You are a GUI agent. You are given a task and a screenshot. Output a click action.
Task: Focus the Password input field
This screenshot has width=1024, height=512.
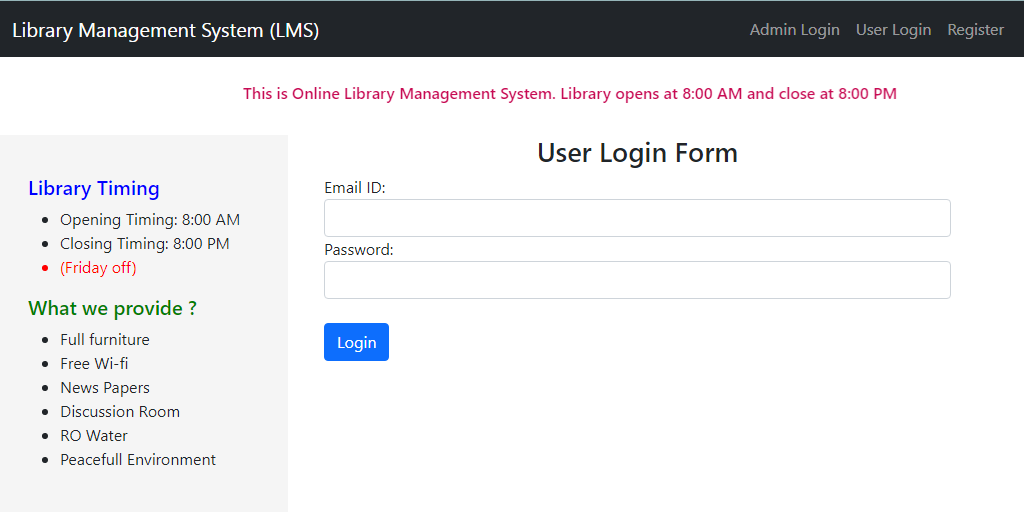(x=637, y=280)
